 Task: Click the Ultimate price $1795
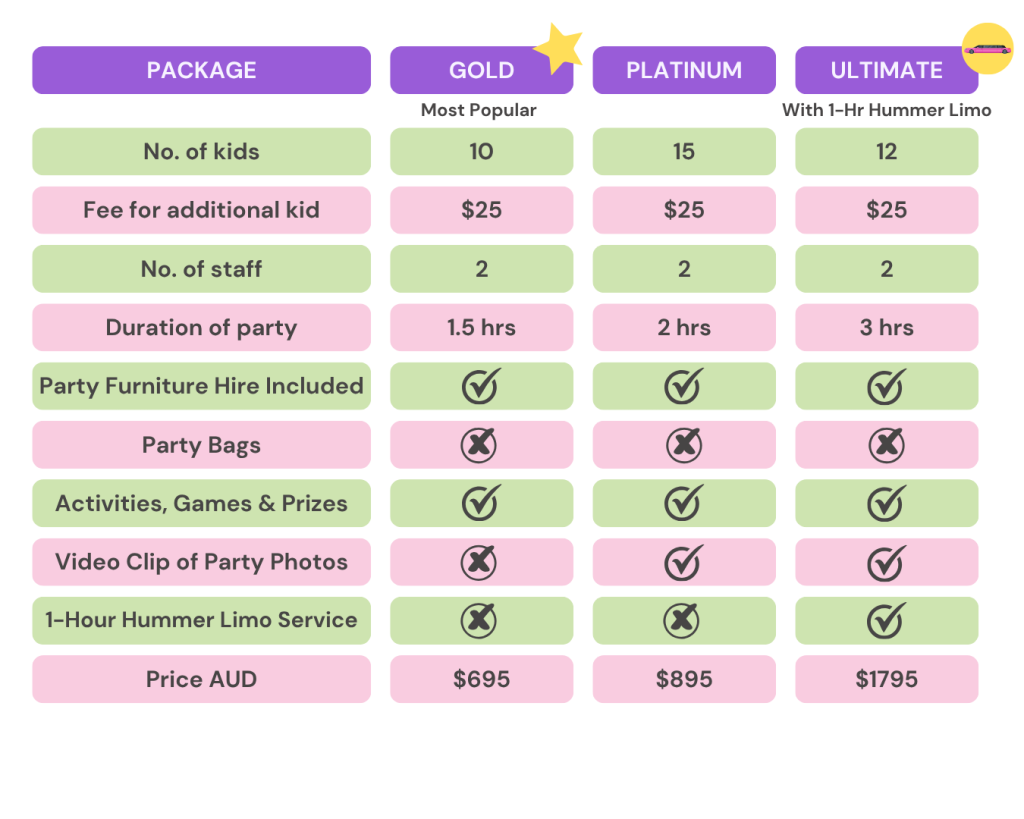point(886,679)
